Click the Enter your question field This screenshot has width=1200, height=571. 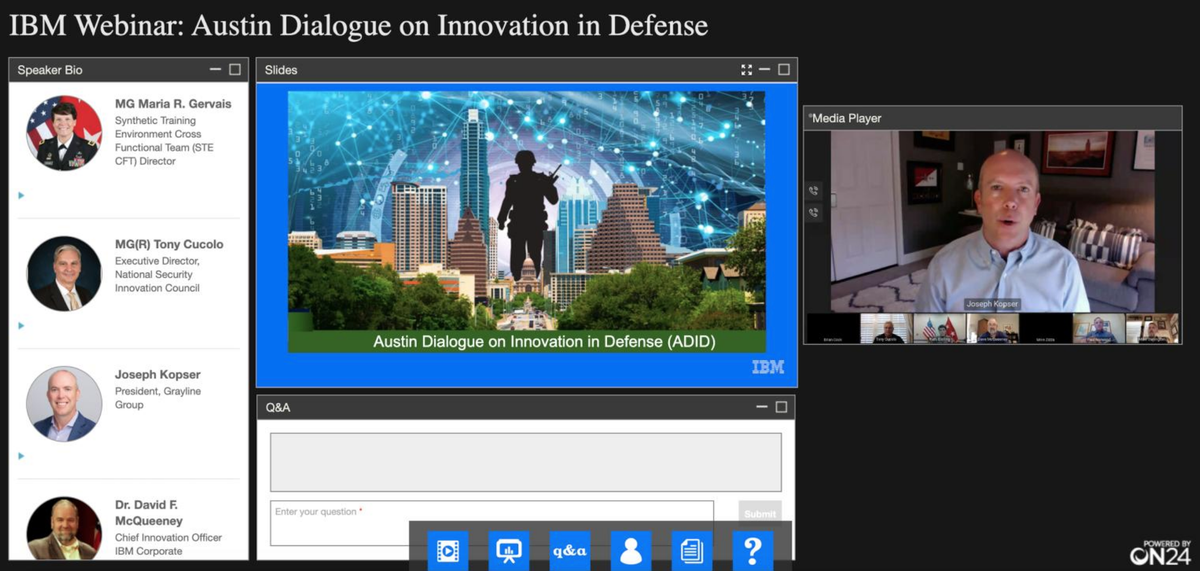[492, 523]
